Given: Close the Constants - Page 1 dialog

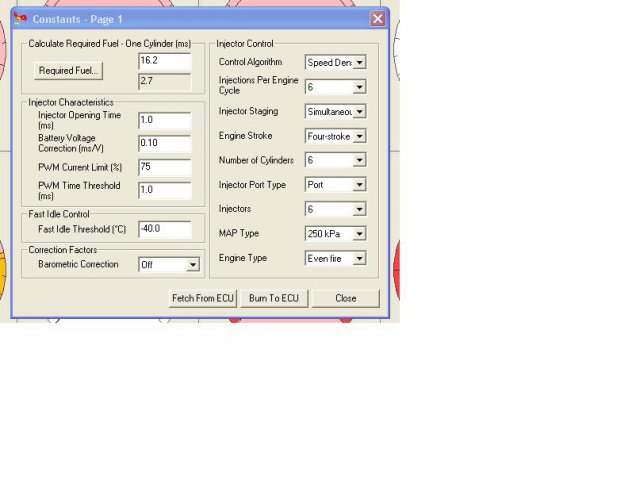Looking at the screenshot, I should (377, 19).
